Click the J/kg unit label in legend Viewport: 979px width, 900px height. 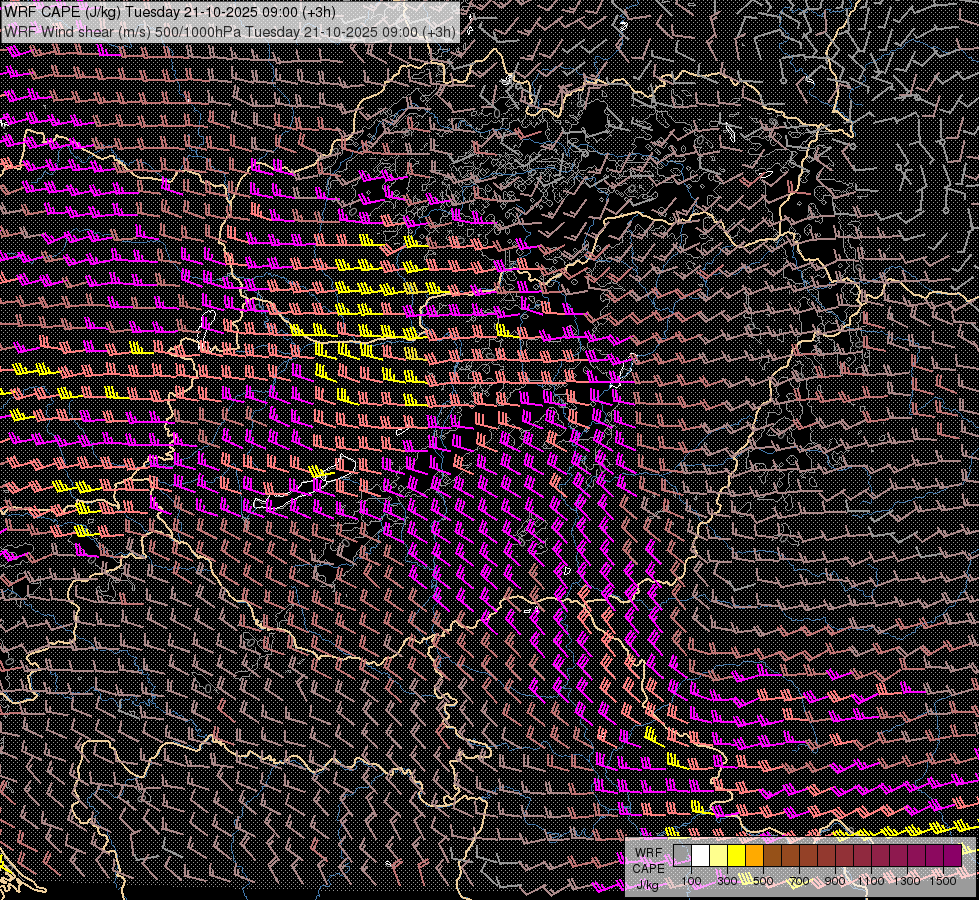(x=648, y=884)
